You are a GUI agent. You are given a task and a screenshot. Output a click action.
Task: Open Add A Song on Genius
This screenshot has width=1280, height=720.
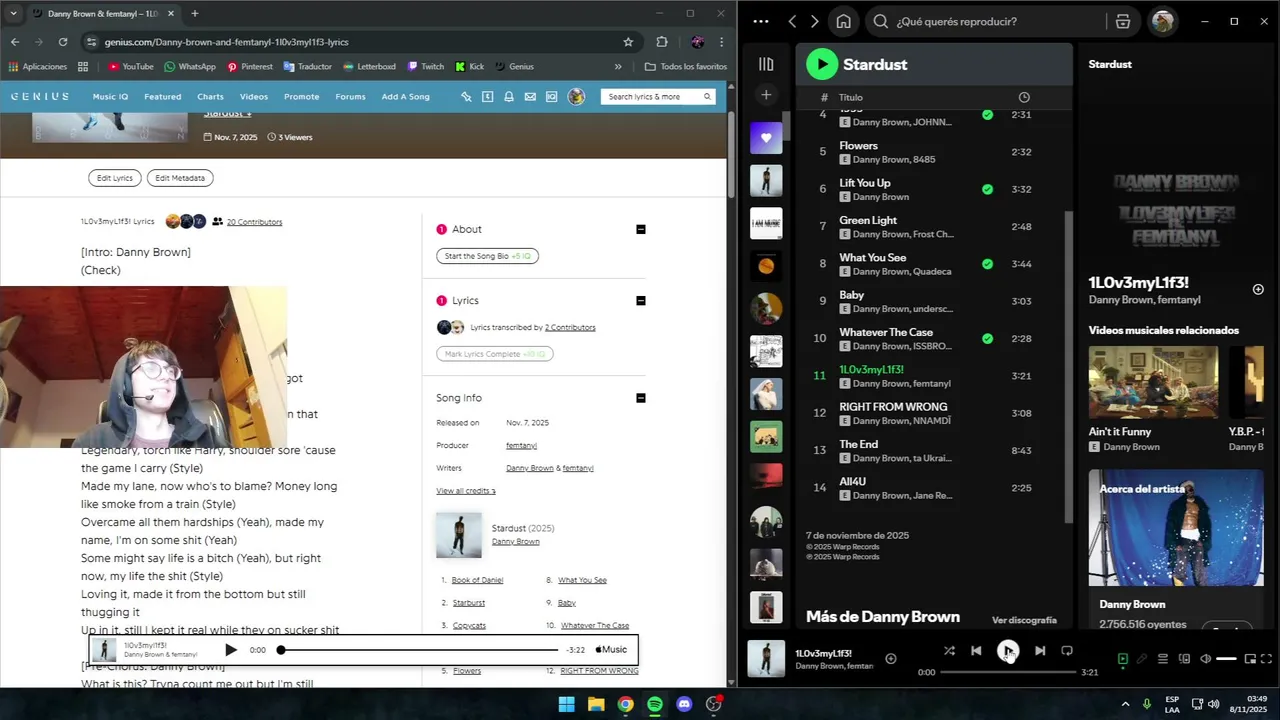point(405,97)
